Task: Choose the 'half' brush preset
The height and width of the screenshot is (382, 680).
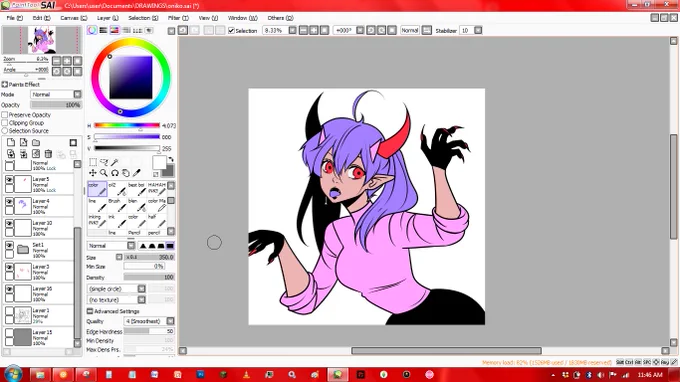Action: click(x=157, y=221)
